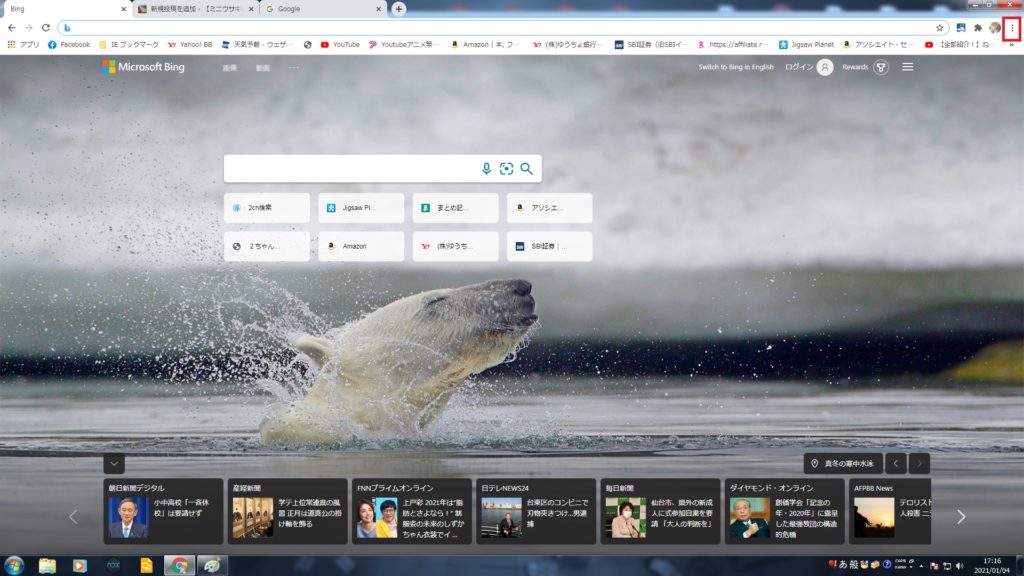Screen dimensions: 1024x576
Task: Open the Bing hamburger settings menu
Action: [x=908, y=67]
